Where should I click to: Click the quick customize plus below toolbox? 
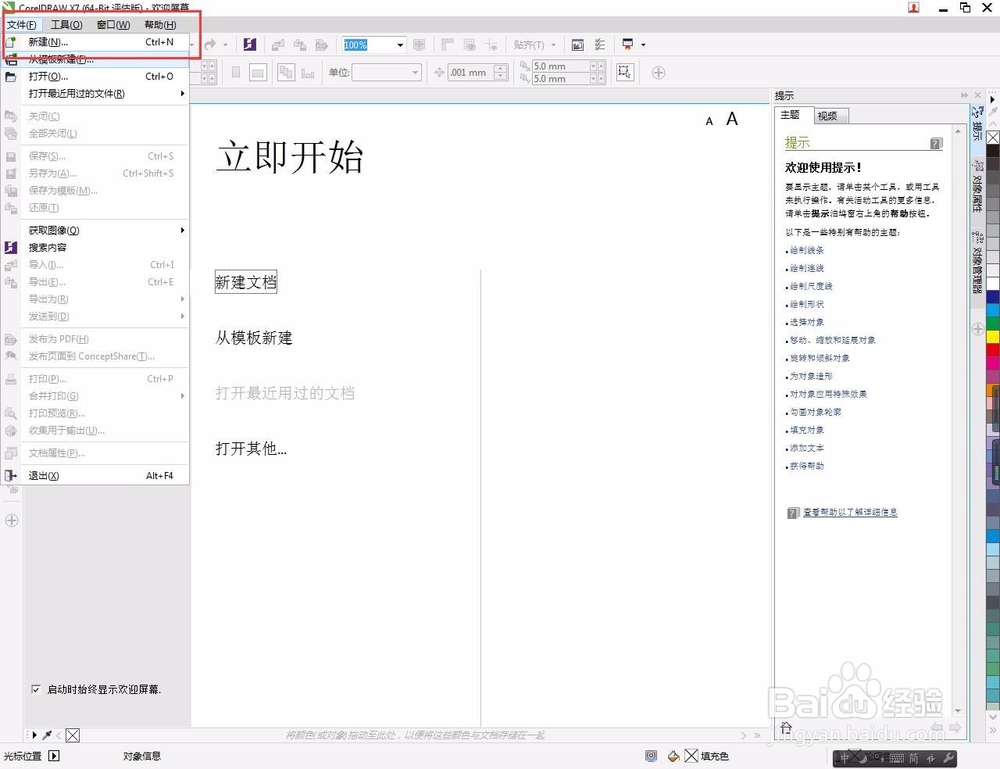pyautogui.click(x=11, y=520)
